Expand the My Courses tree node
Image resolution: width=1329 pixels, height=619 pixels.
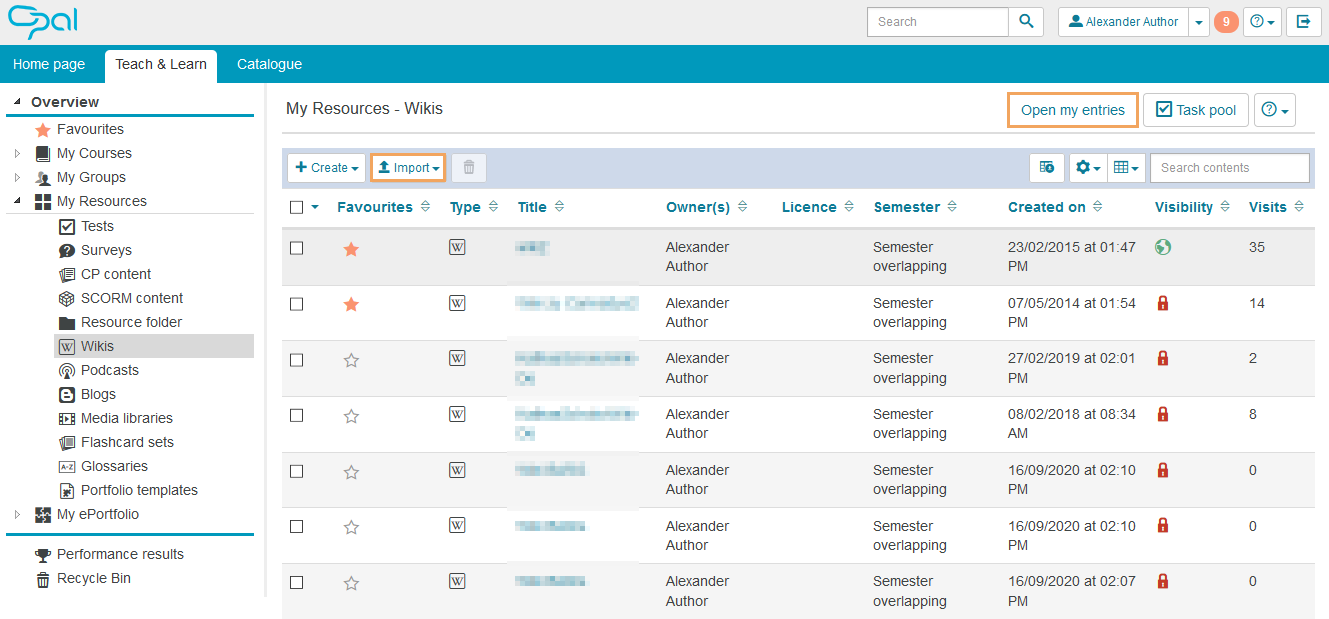point(17,153)
